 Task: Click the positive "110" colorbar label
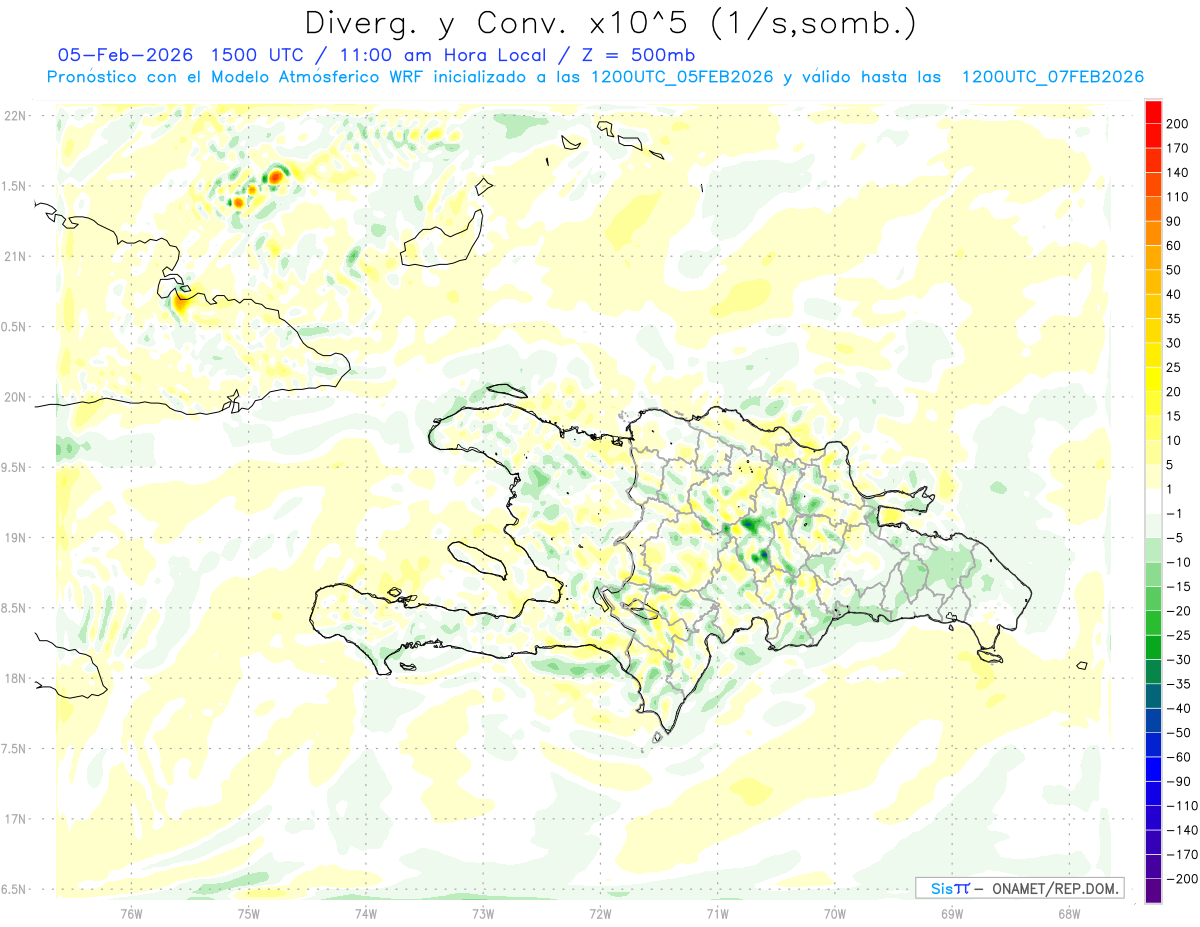coord(1178,197)
